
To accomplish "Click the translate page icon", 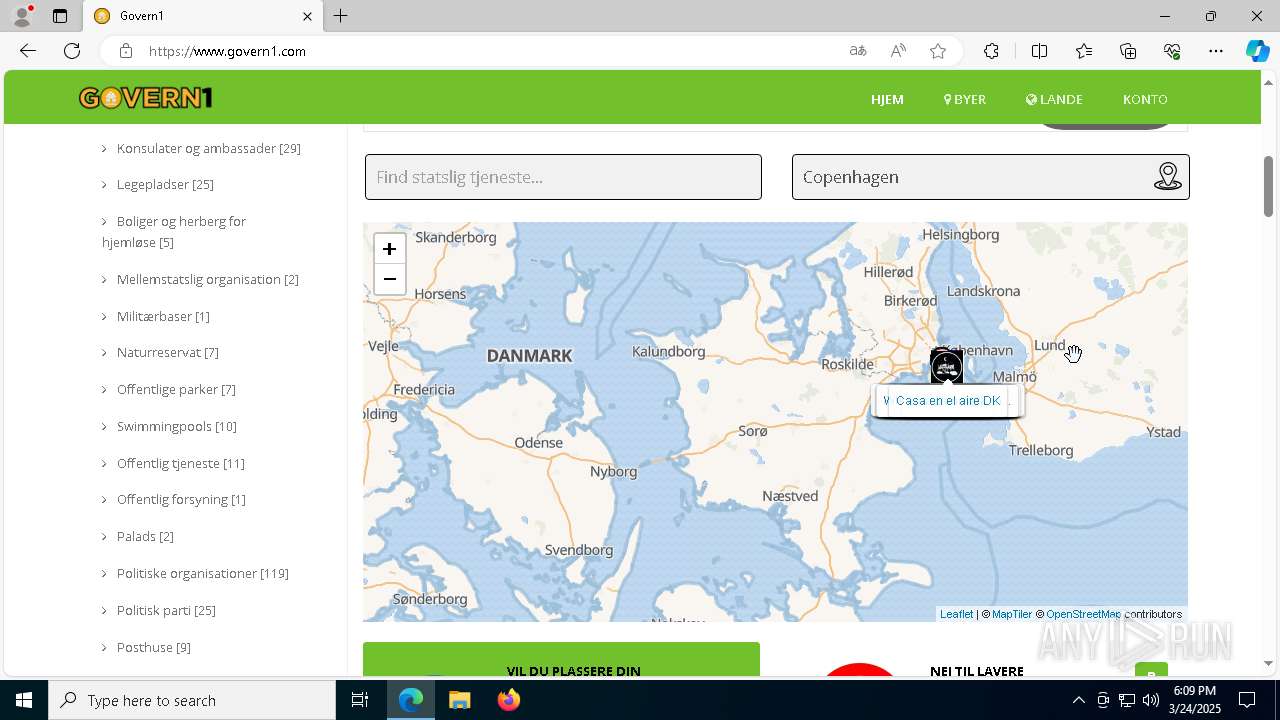I will coord(857,51).
